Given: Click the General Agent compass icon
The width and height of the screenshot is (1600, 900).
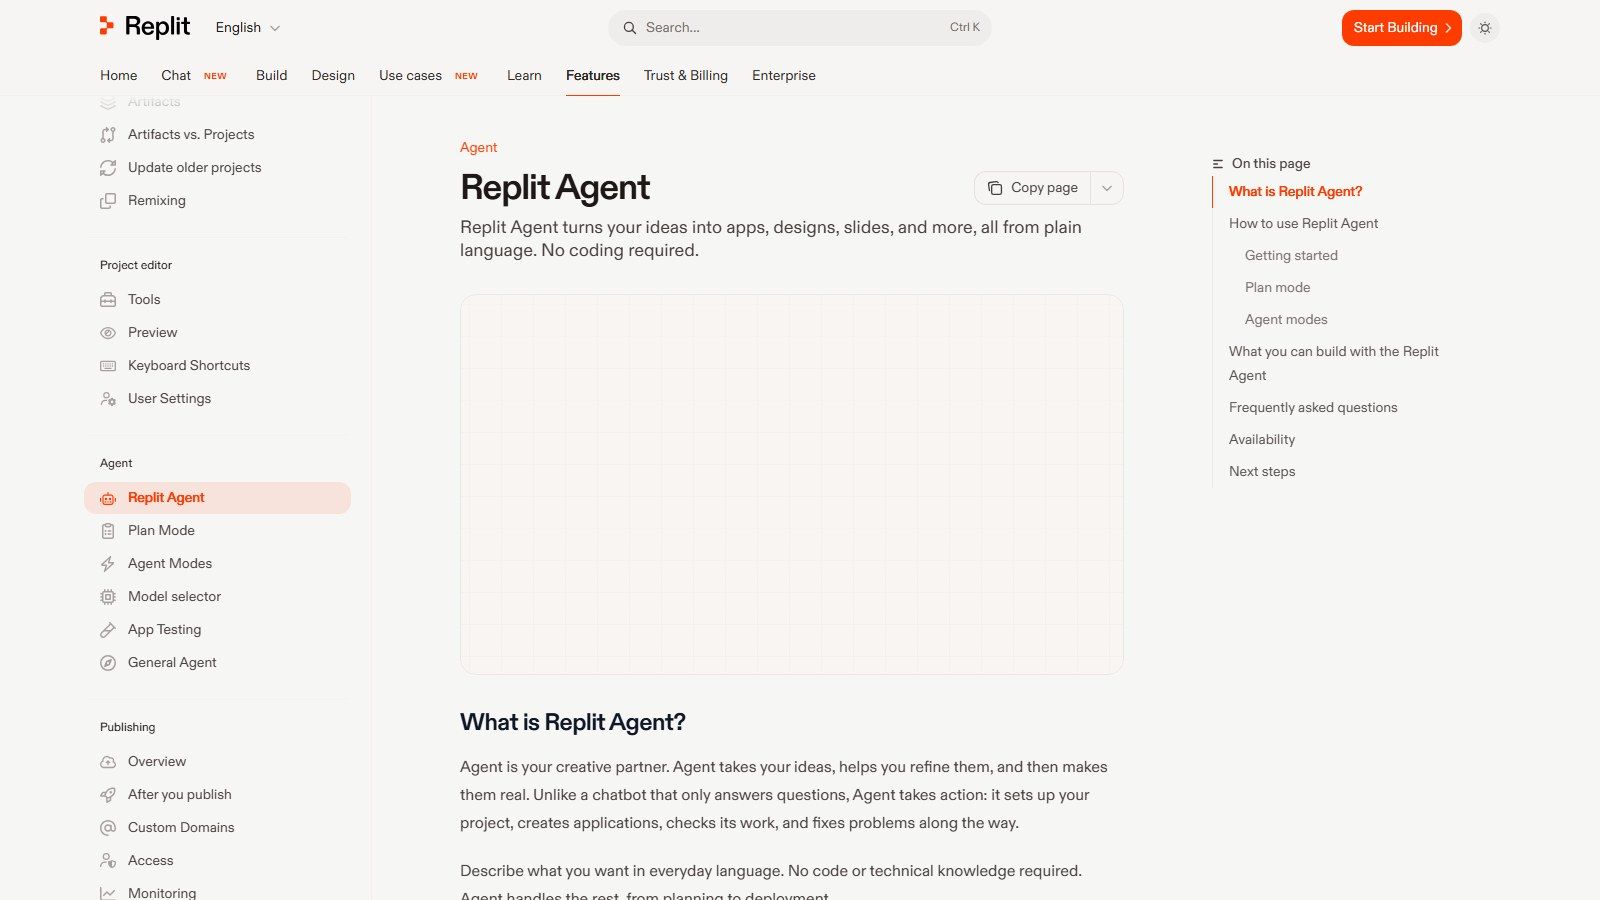Looking at the screenshot, I should (x=108, y=663).
